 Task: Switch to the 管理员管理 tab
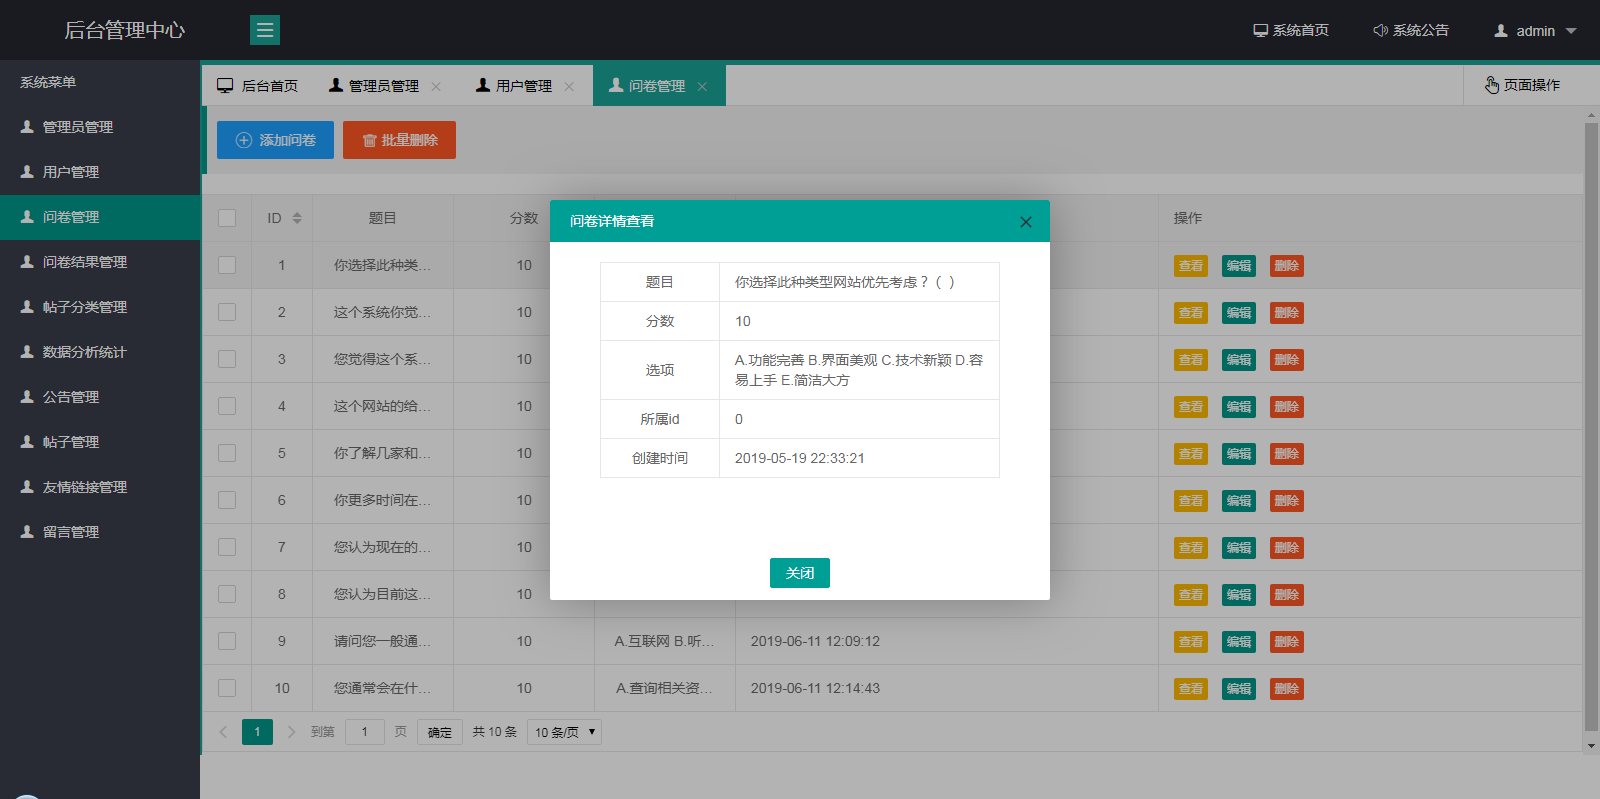point(384,86)
